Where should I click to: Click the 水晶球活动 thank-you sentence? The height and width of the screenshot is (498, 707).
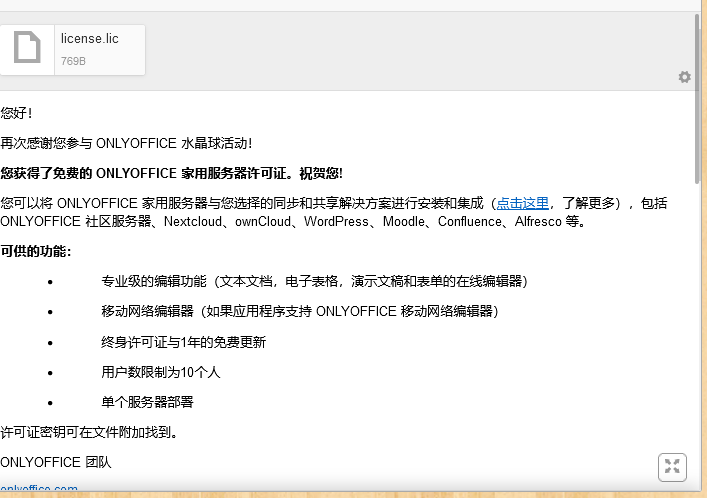coord(126,144)
